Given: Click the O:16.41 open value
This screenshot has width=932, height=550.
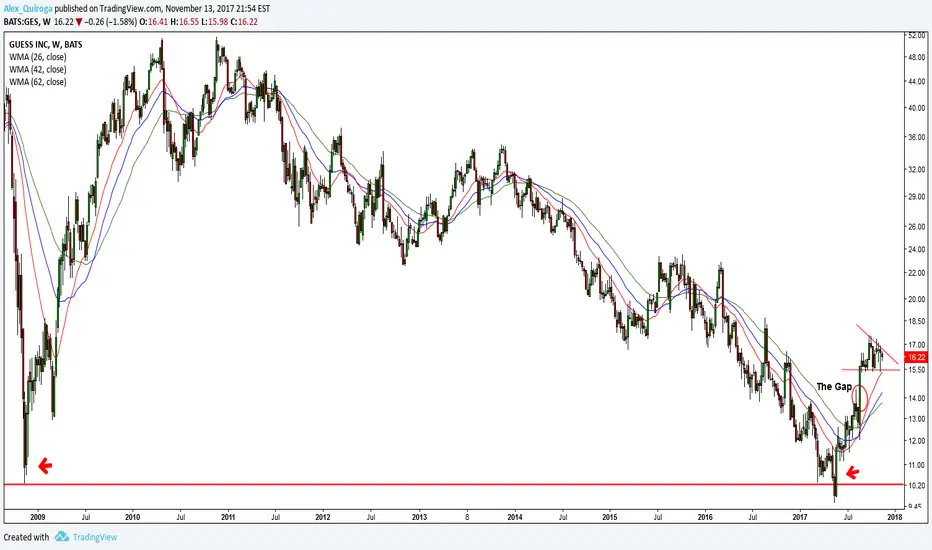Looking at the screenshot, I should click(x=153, y=21).
